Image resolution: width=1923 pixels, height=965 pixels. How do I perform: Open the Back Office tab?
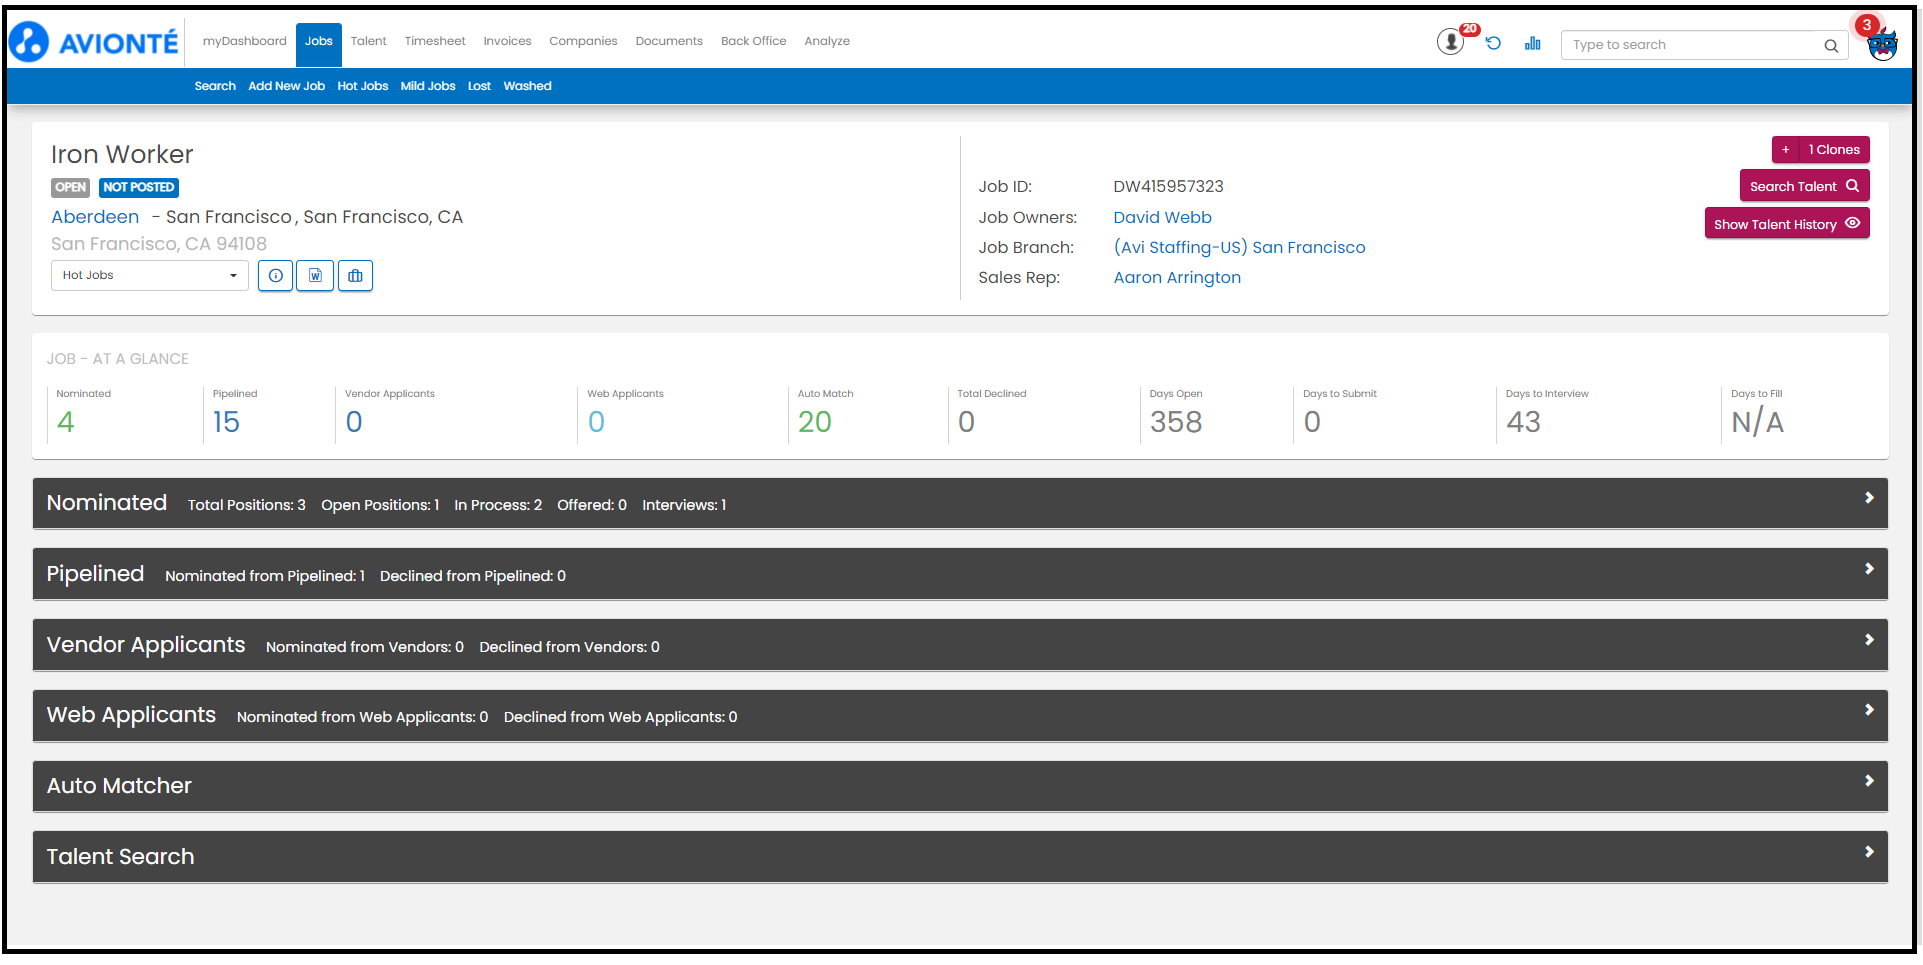click(753, 41)
